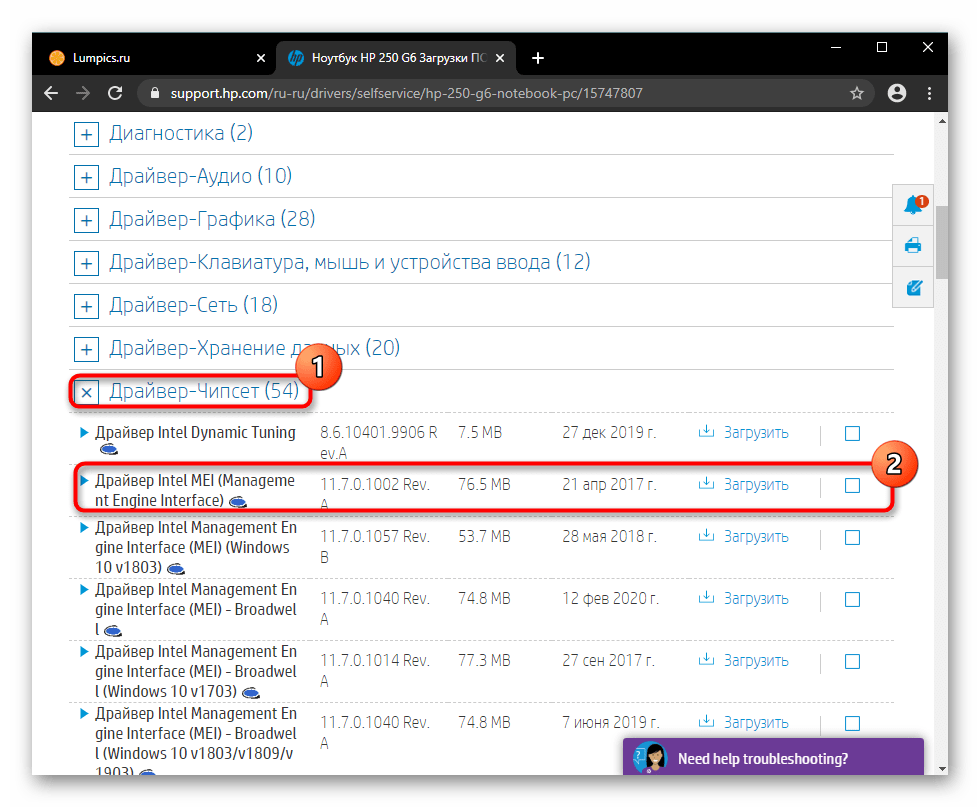Select checkbox for the 21 апр 2017 driver
980x807 pixels.
pyautogui.click(x=852, y=485)
